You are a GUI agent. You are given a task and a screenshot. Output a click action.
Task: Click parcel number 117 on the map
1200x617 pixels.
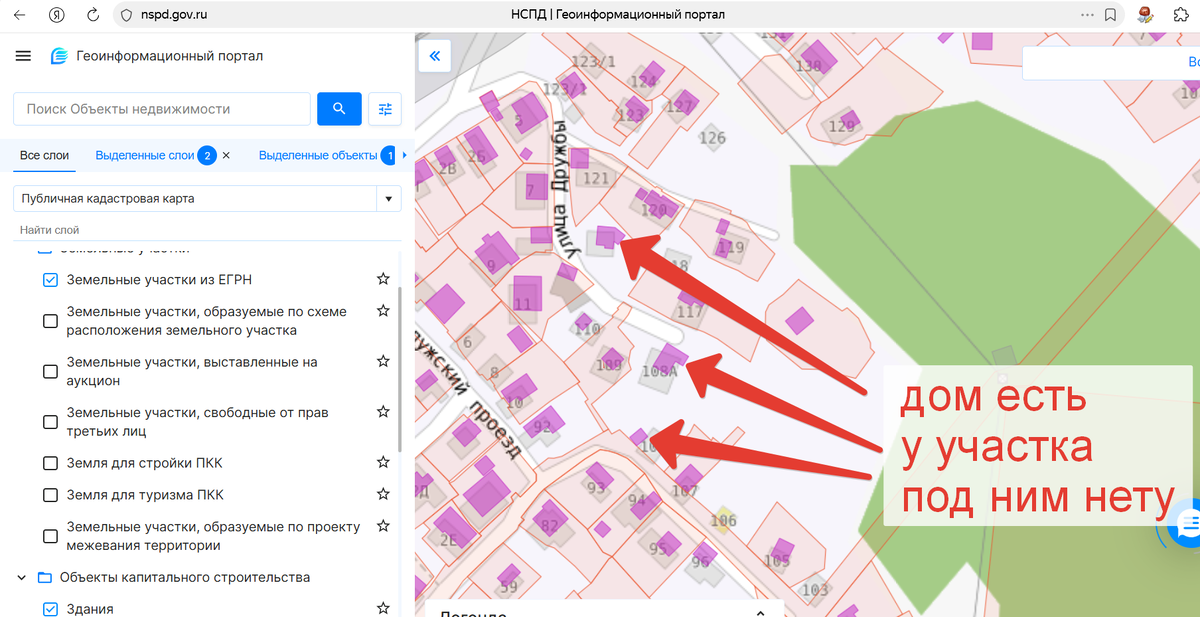690,311
